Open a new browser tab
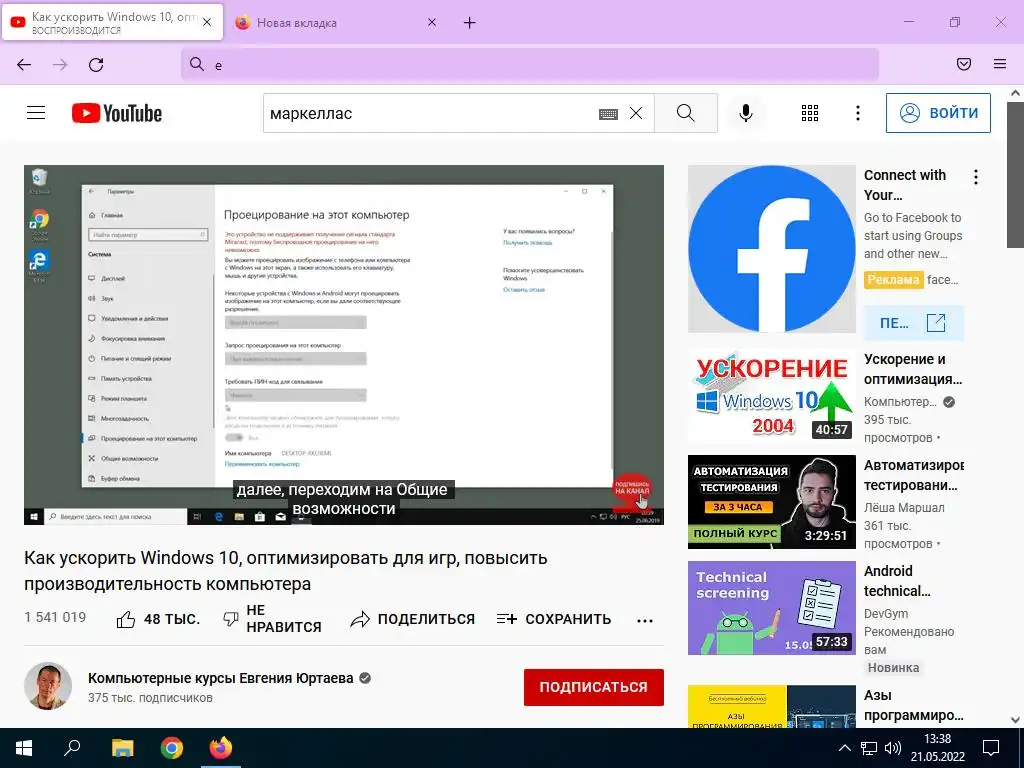 pos(470,23)
